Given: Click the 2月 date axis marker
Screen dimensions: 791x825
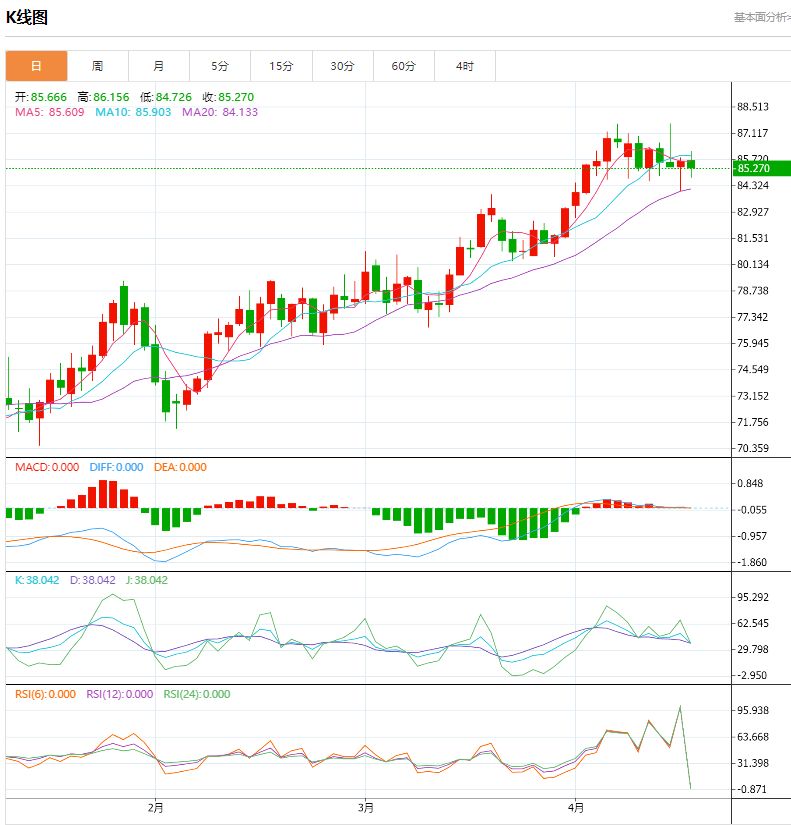Looking at the screenshot, I should [155, 808].
